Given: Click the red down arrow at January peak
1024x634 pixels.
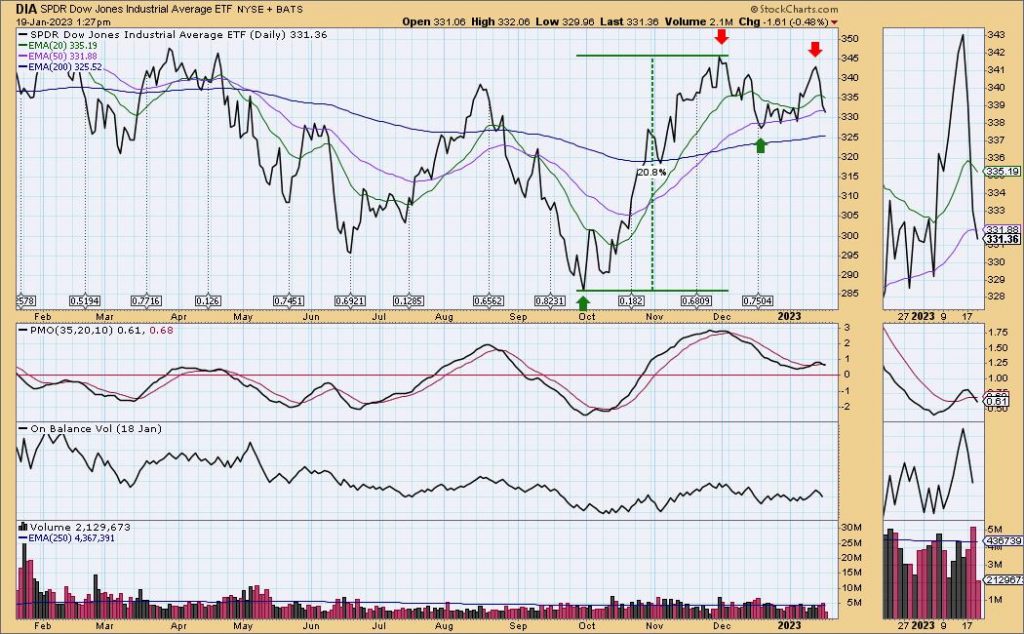Looking at the screenshot, I should (x=815, y=49).
